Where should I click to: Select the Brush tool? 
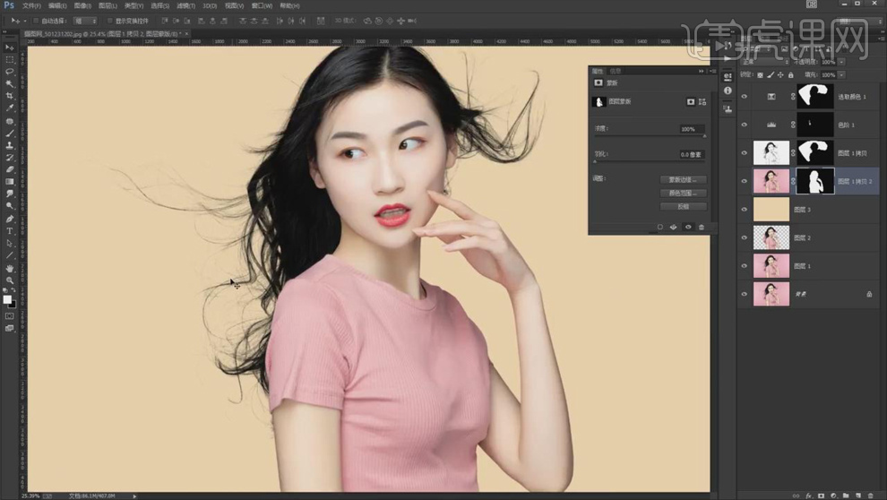pos(10,133)
